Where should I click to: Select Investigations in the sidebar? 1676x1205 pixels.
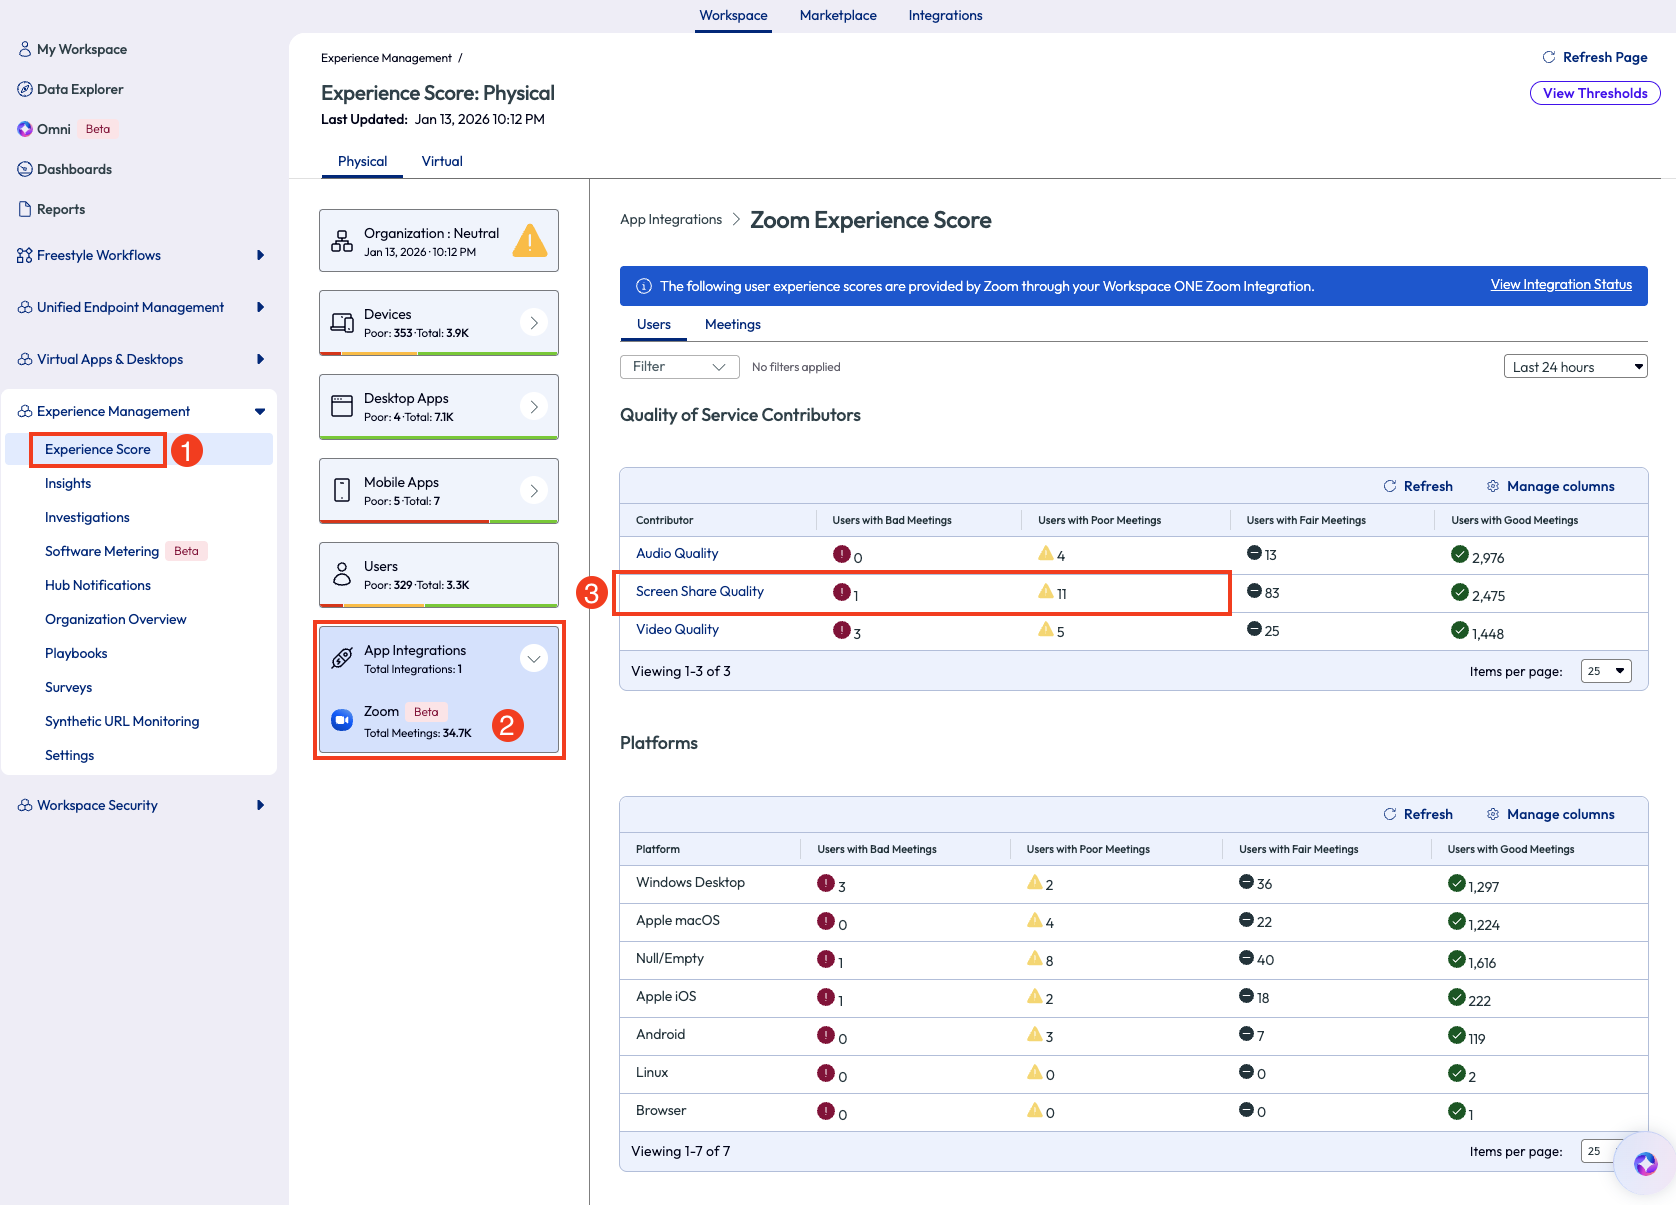point(87,517)
